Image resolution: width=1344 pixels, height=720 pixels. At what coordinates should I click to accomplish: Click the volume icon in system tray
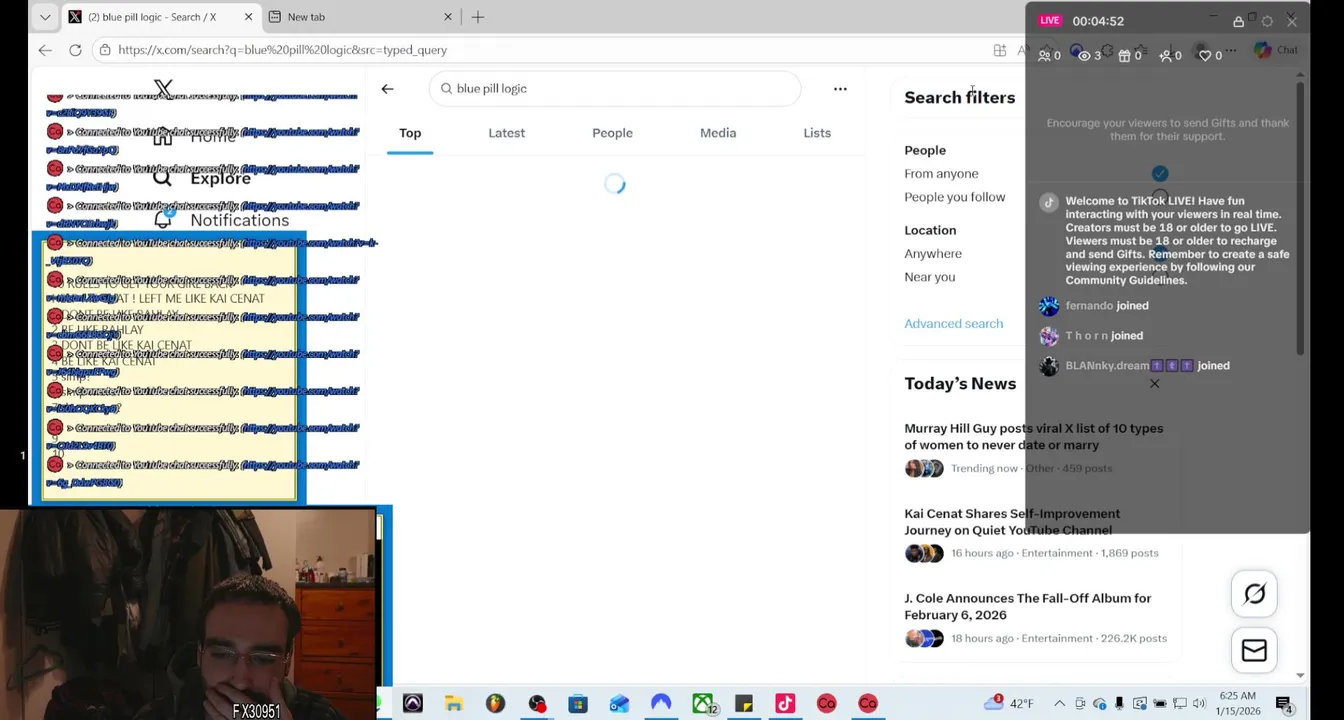tap(1199, 704)
